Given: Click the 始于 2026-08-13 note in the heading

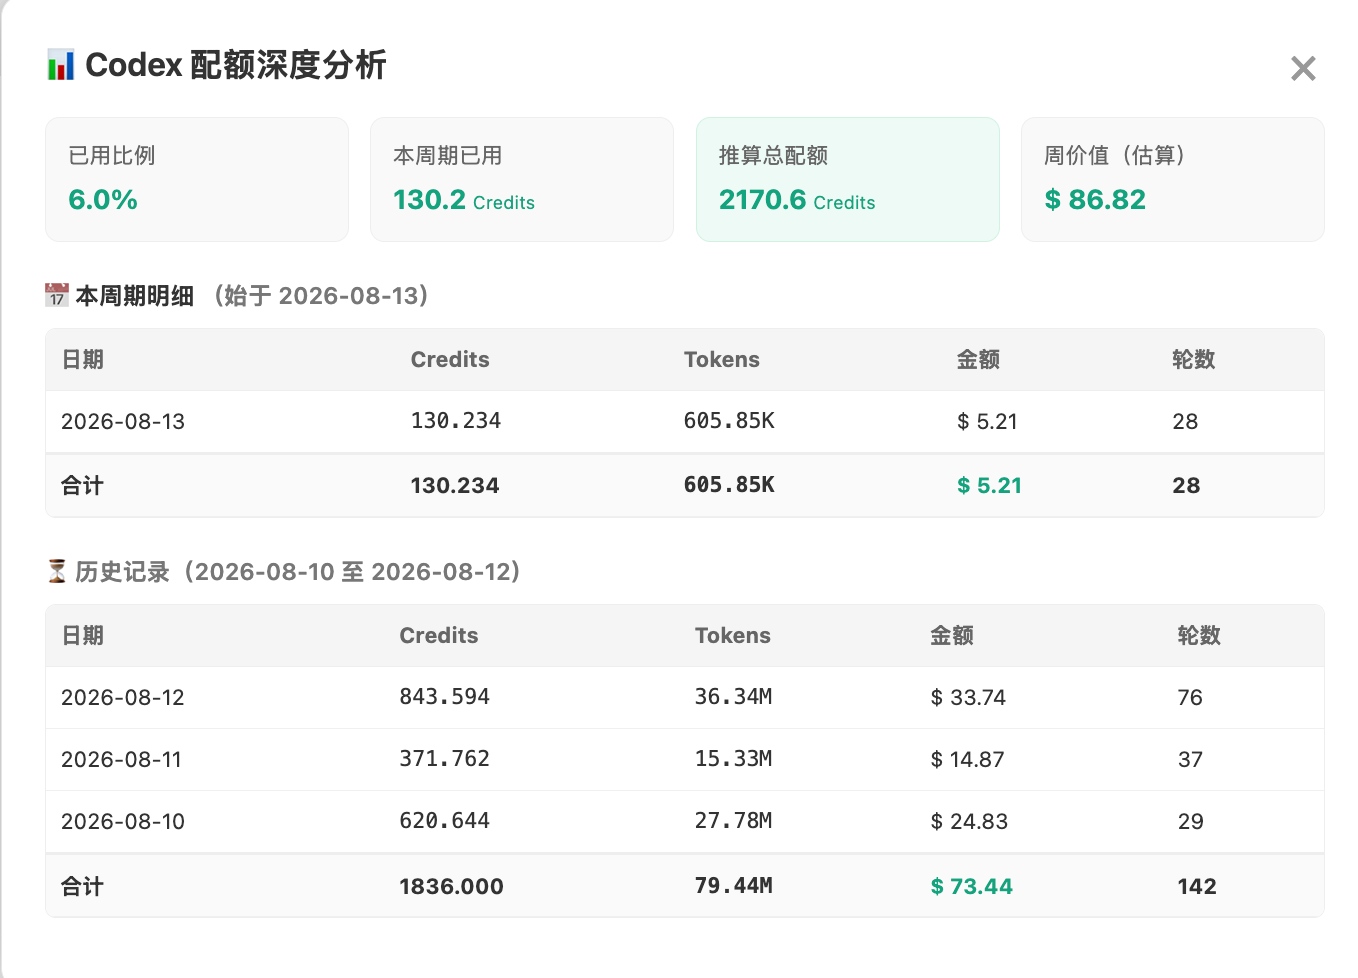Looking at the screenshot, I should tap(321, 296).
